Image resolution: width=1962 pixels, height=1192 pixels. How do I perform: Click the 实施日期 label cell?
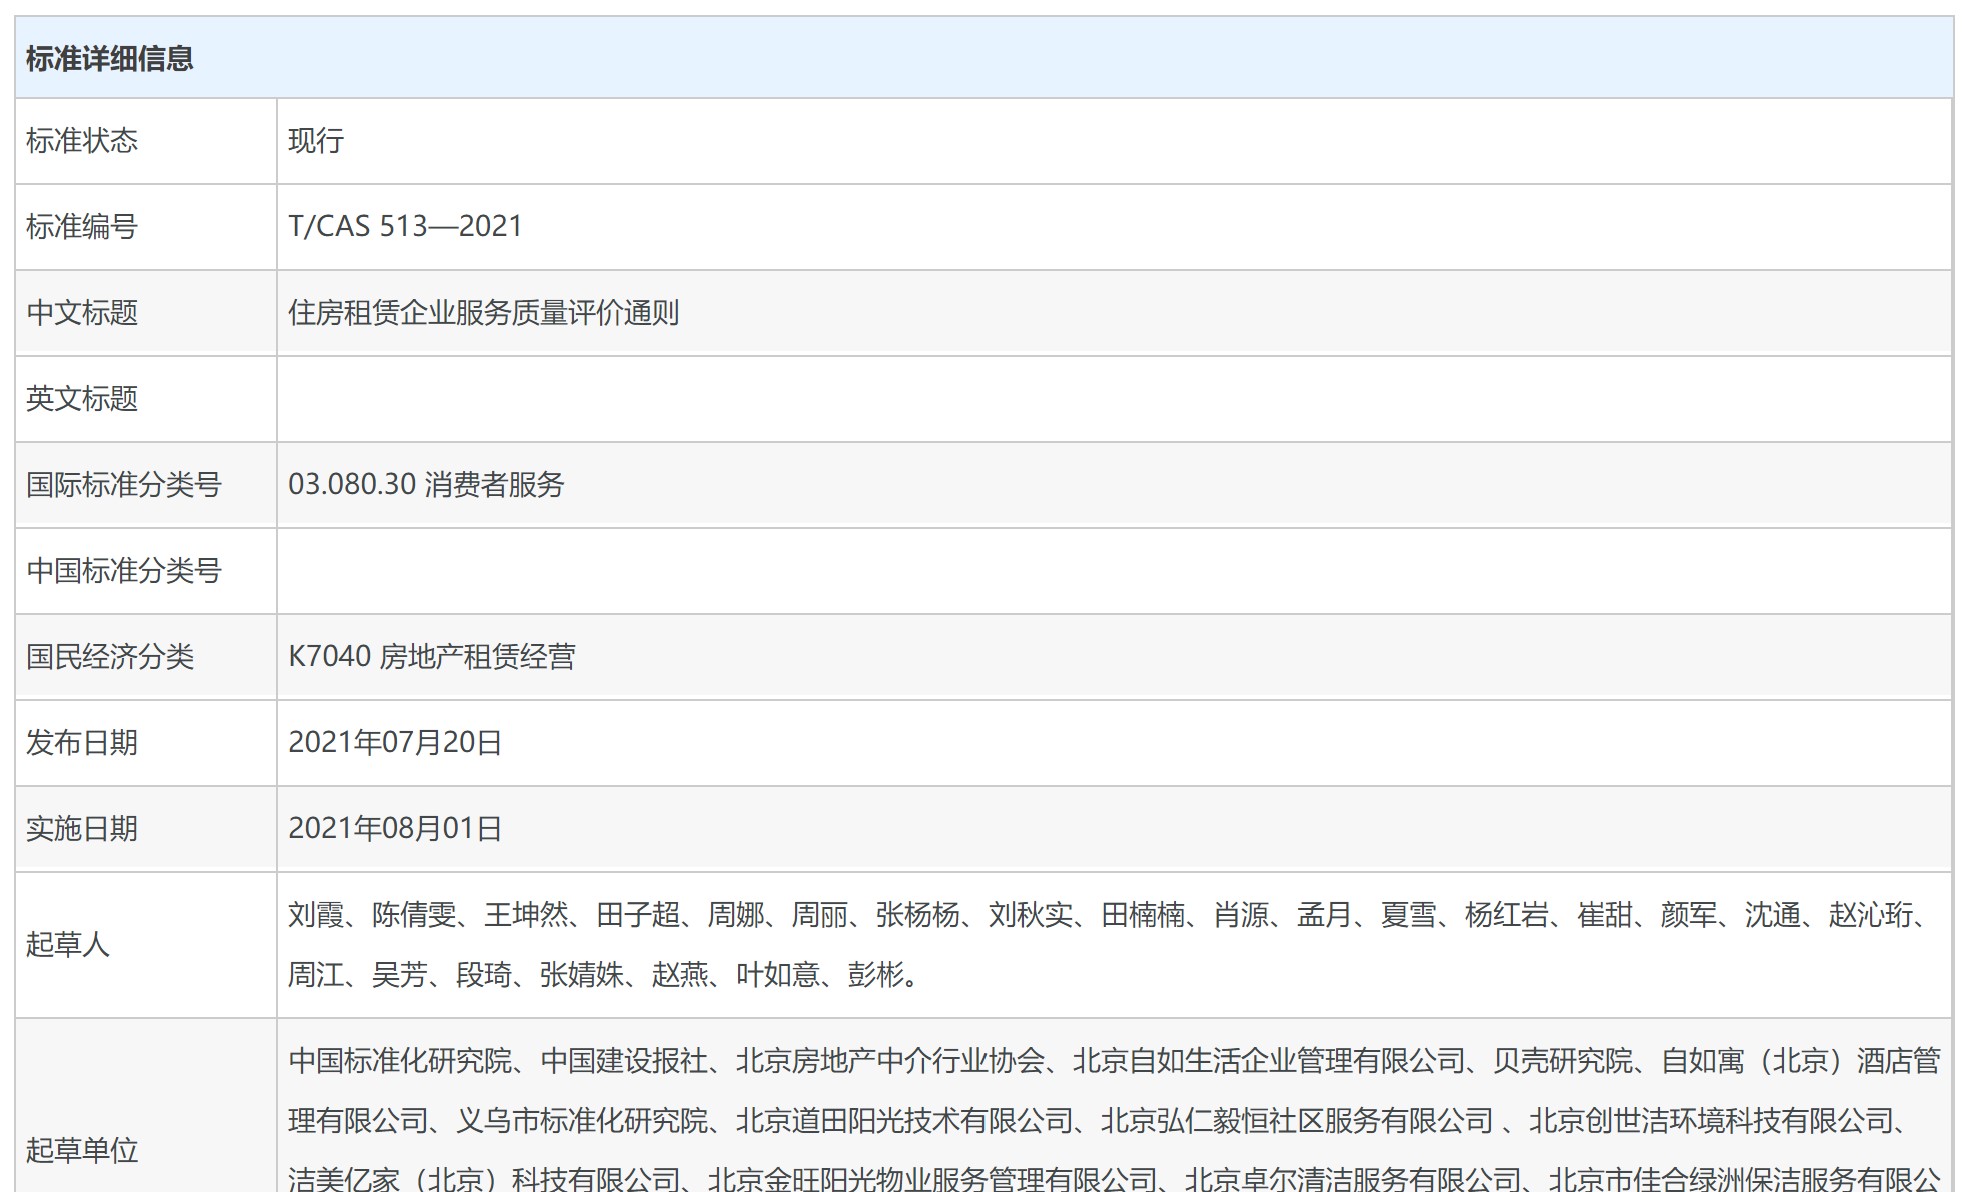pos(82,829)
